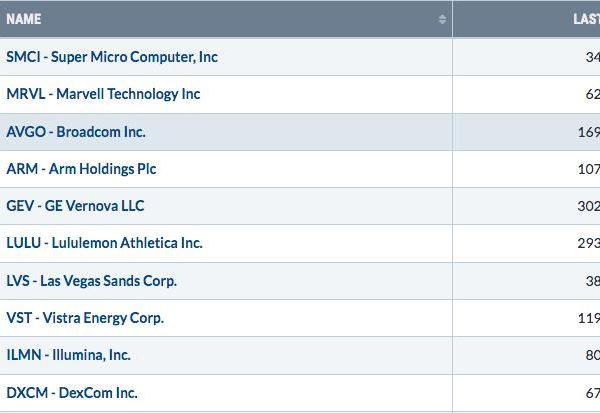Click LVS - Las Vegas Sands Corp.
The image size is (600, 413).
pos(91,281)
